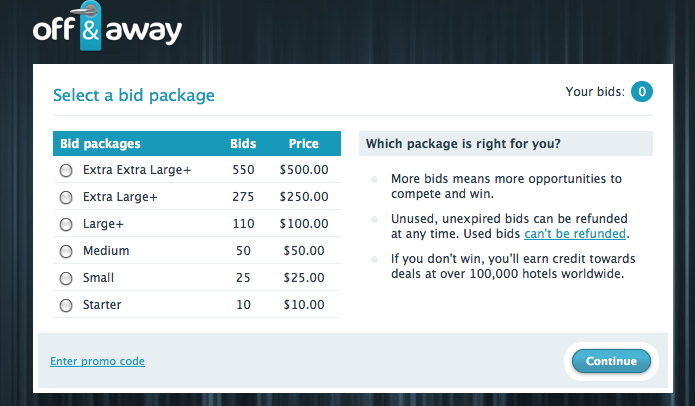Open the "can't be refunded" link

[x=575, y=234]
